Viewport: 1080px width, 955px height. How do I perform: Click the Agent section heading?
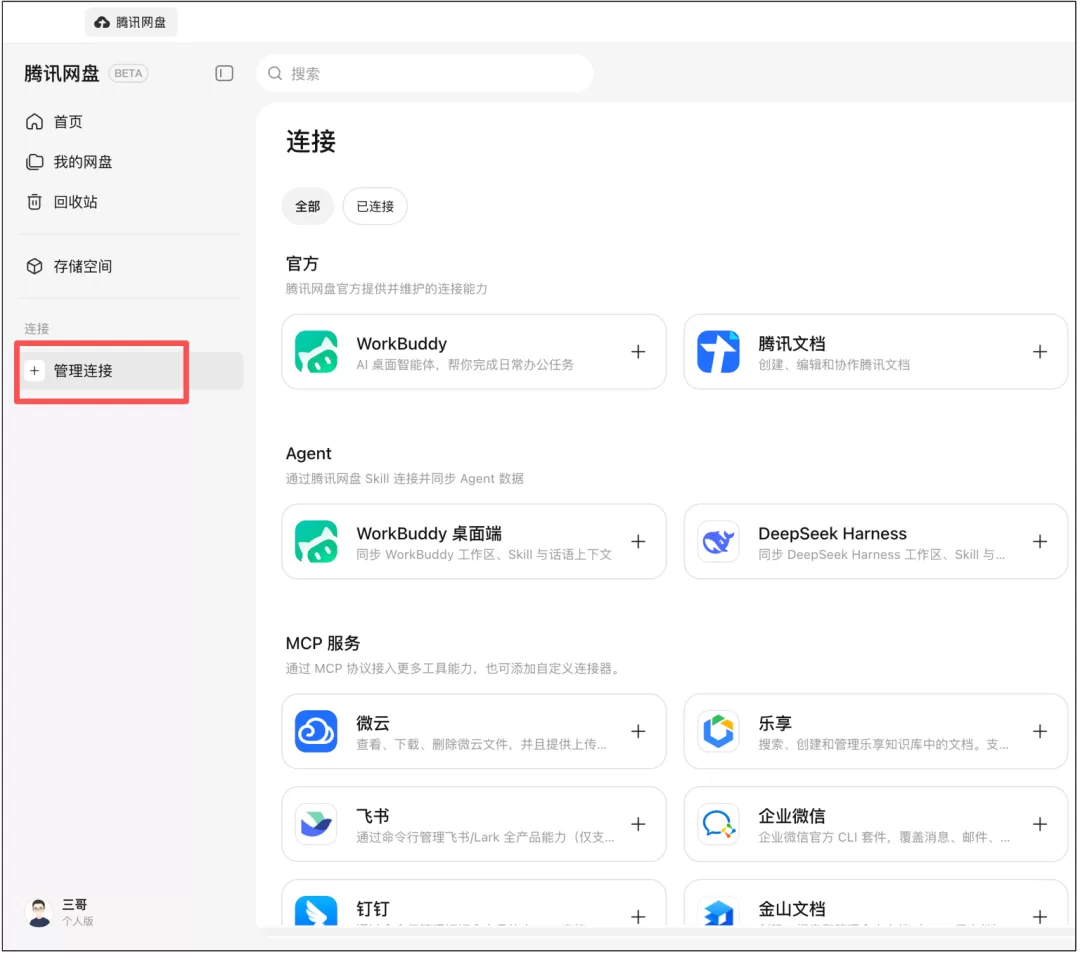(x=309, y=454)
